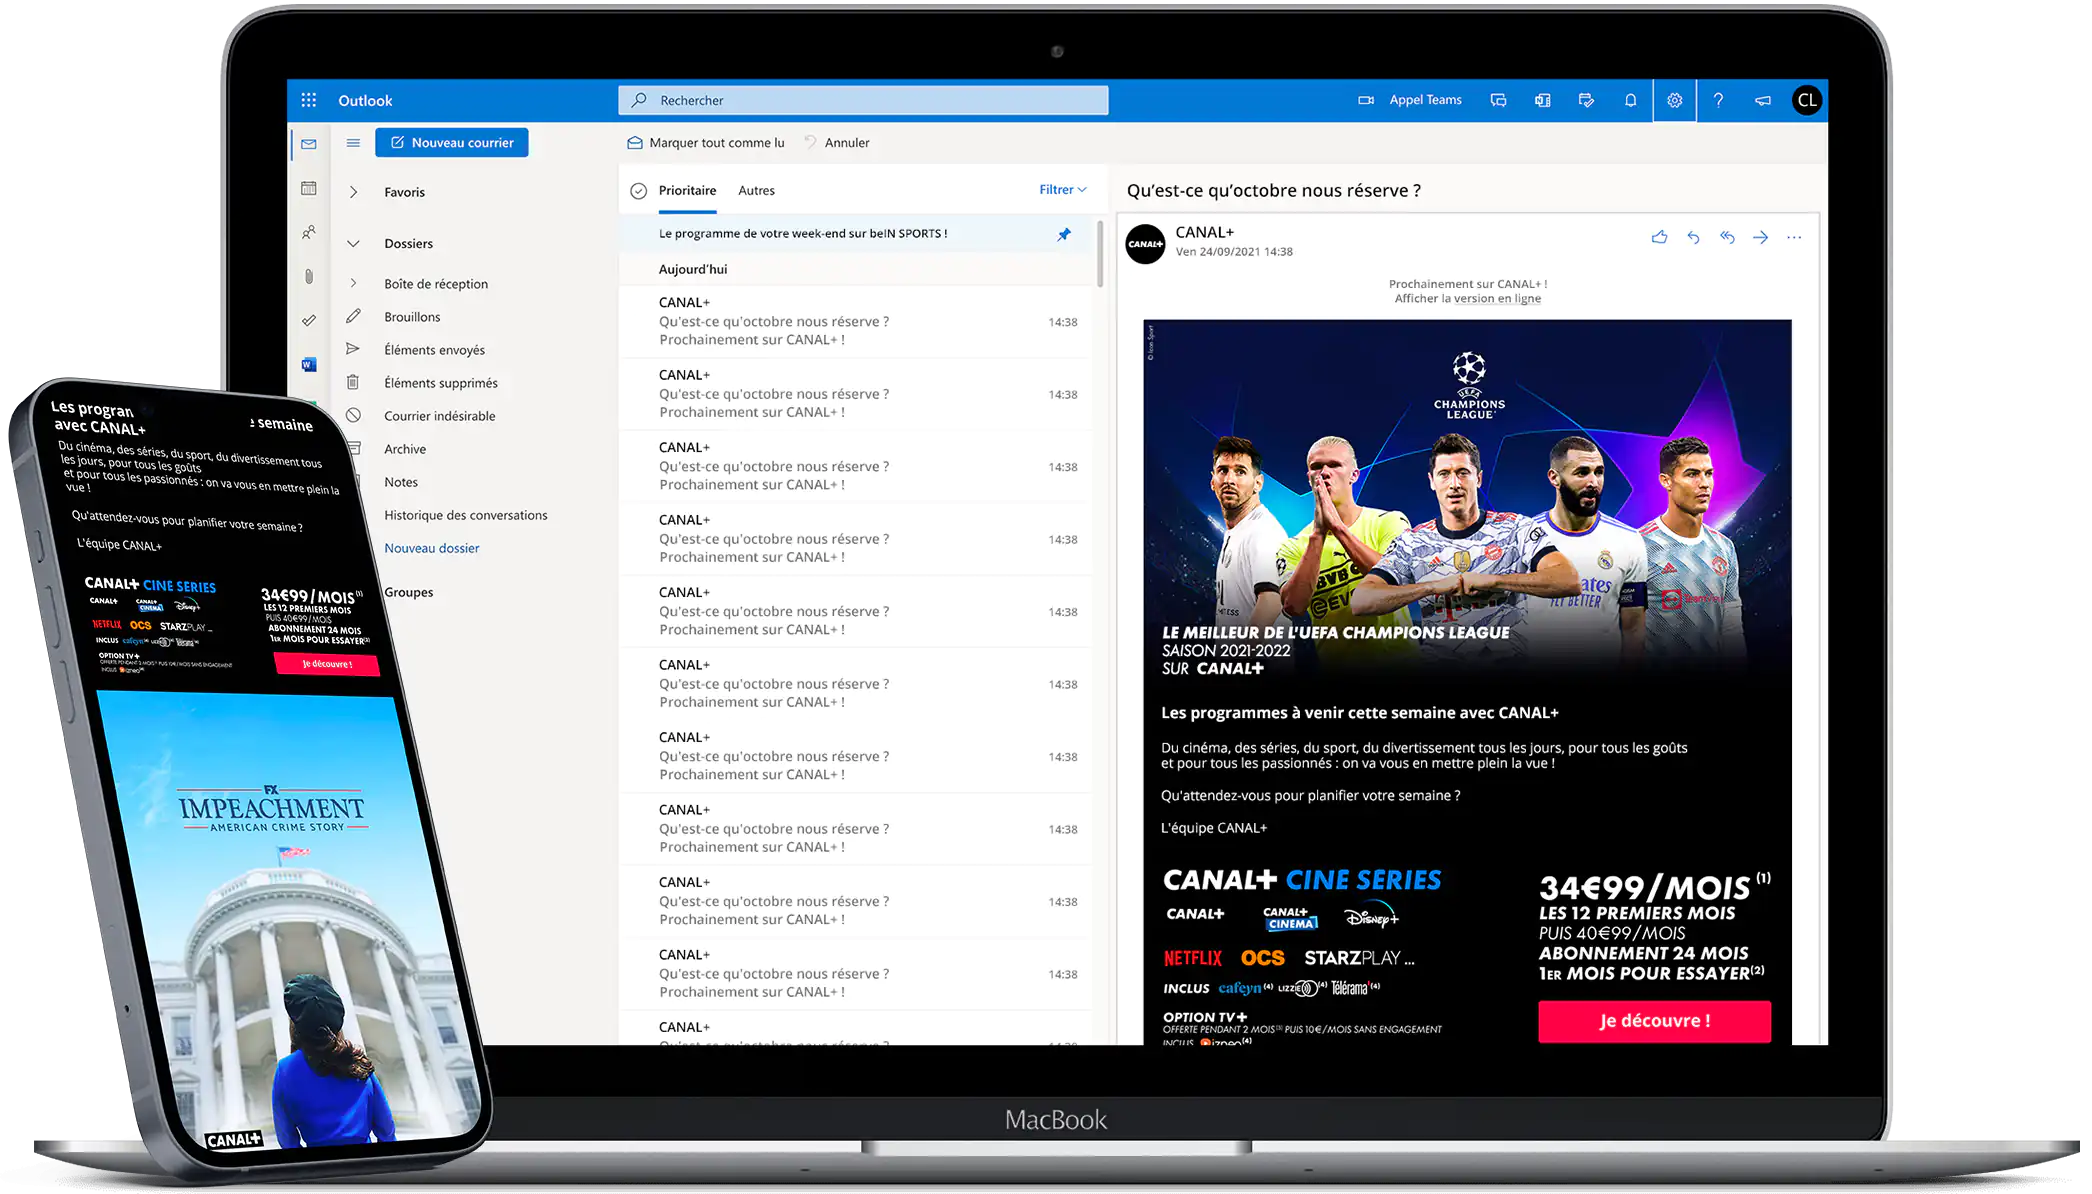This screenshot has height=1194, width=2092.
Task: Toggle the Prioritaire inbox tab
Action: 687,188
